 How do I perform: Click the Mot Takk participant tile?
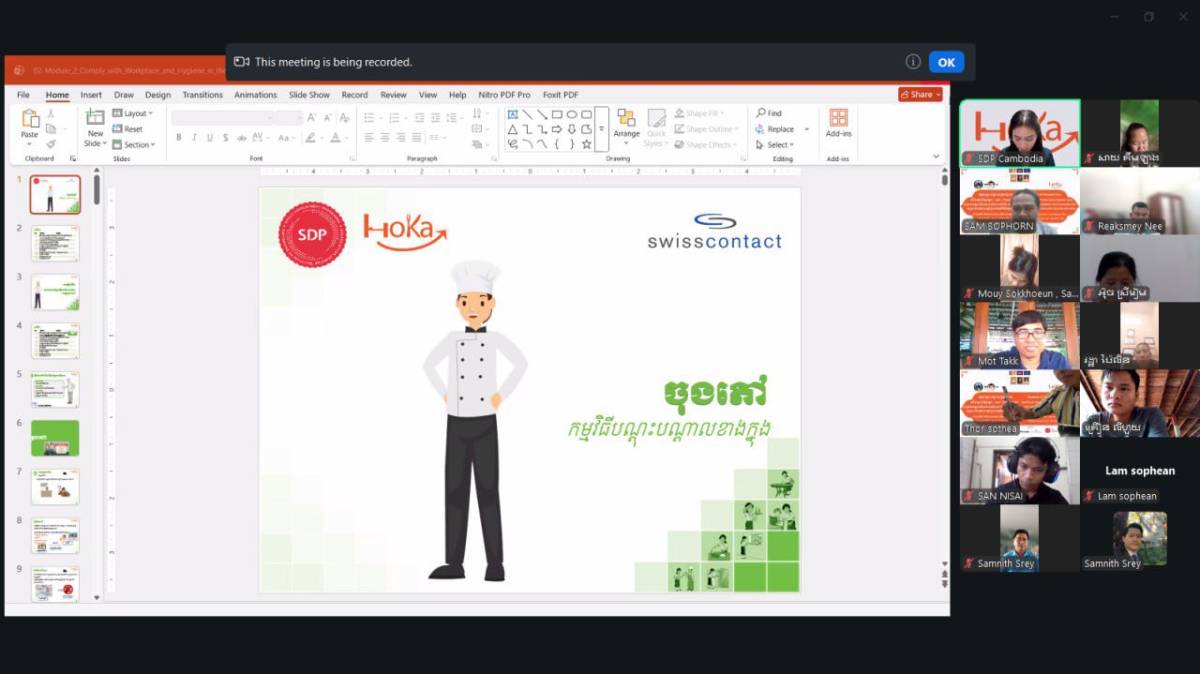tap(1020, 335)
